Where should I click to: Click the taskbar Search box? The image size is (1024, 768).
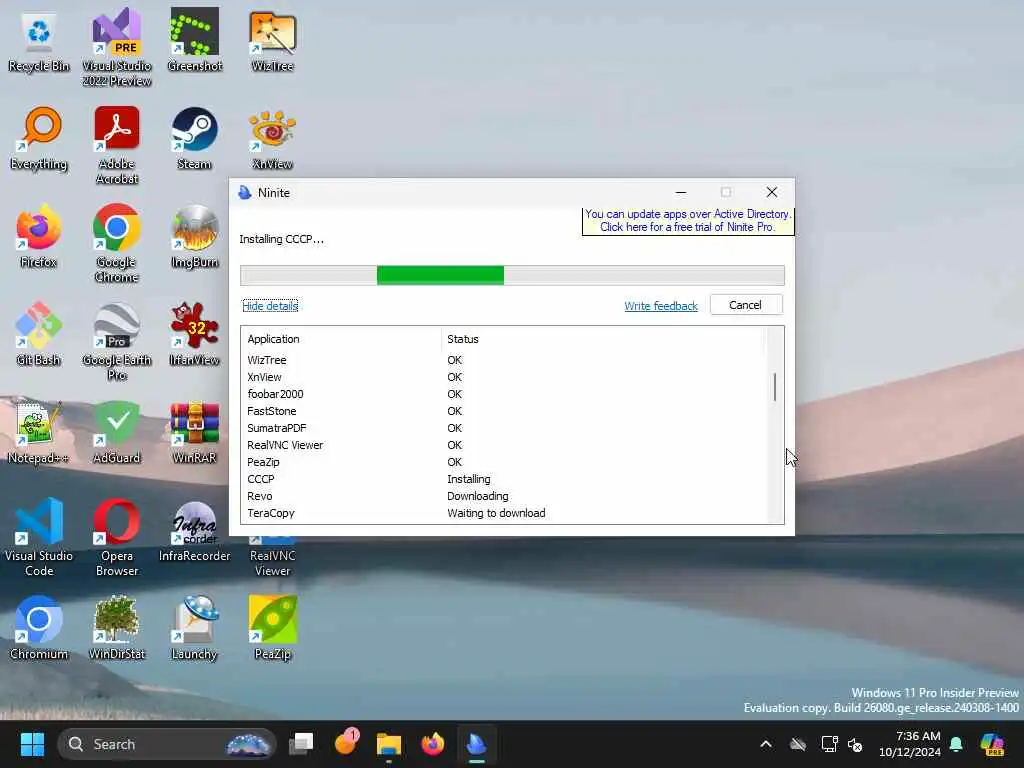pos(167,744)
